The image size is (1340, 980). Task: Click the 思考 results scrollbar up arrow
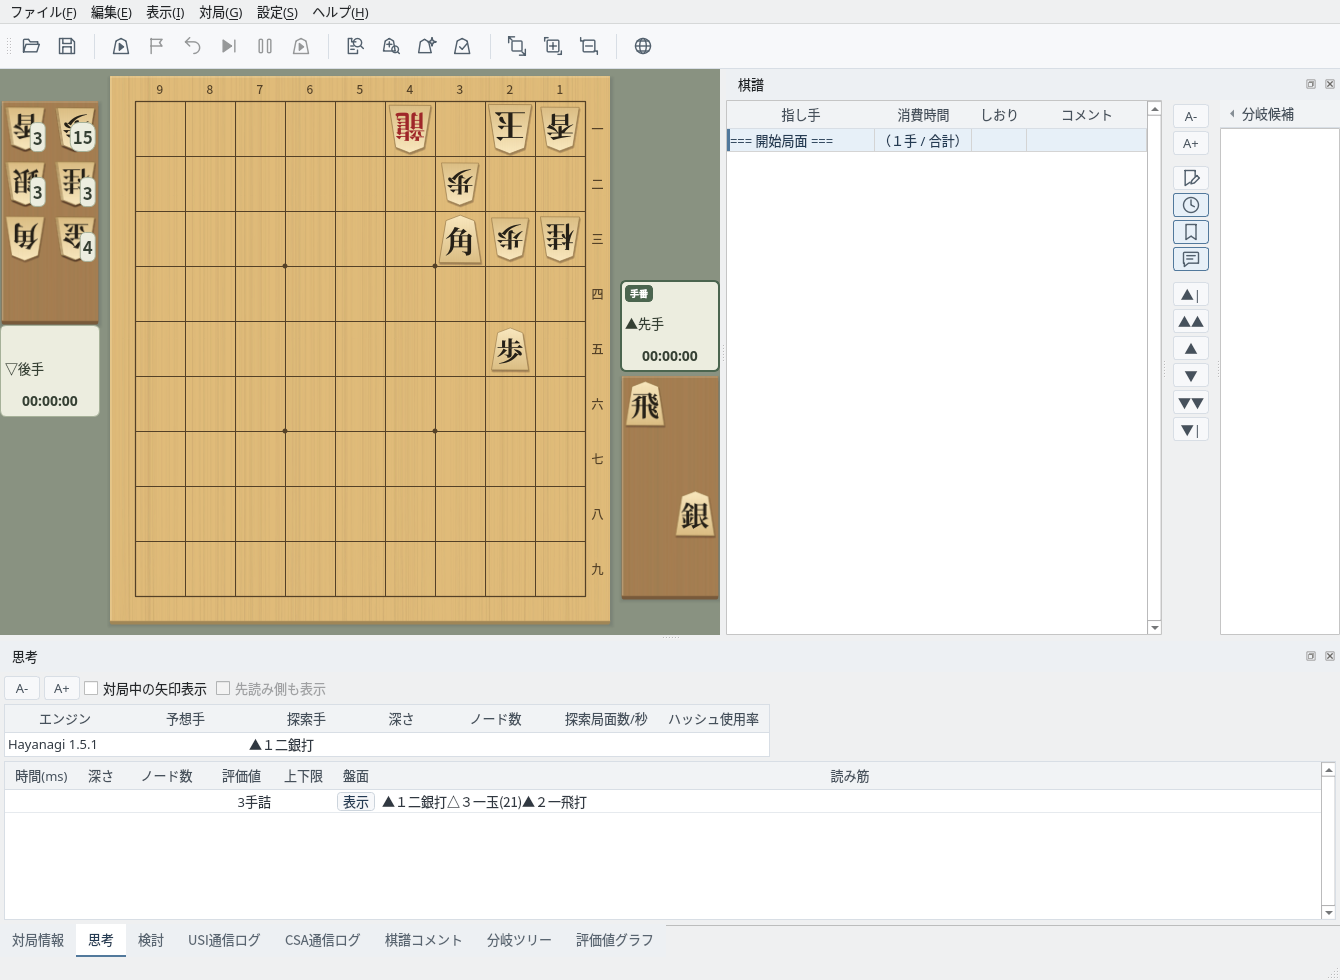click(1328, 769)
